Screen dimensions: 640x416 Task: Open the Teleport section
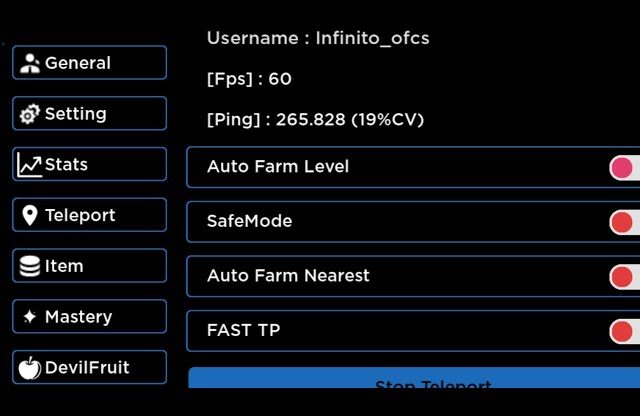[89, 215]
